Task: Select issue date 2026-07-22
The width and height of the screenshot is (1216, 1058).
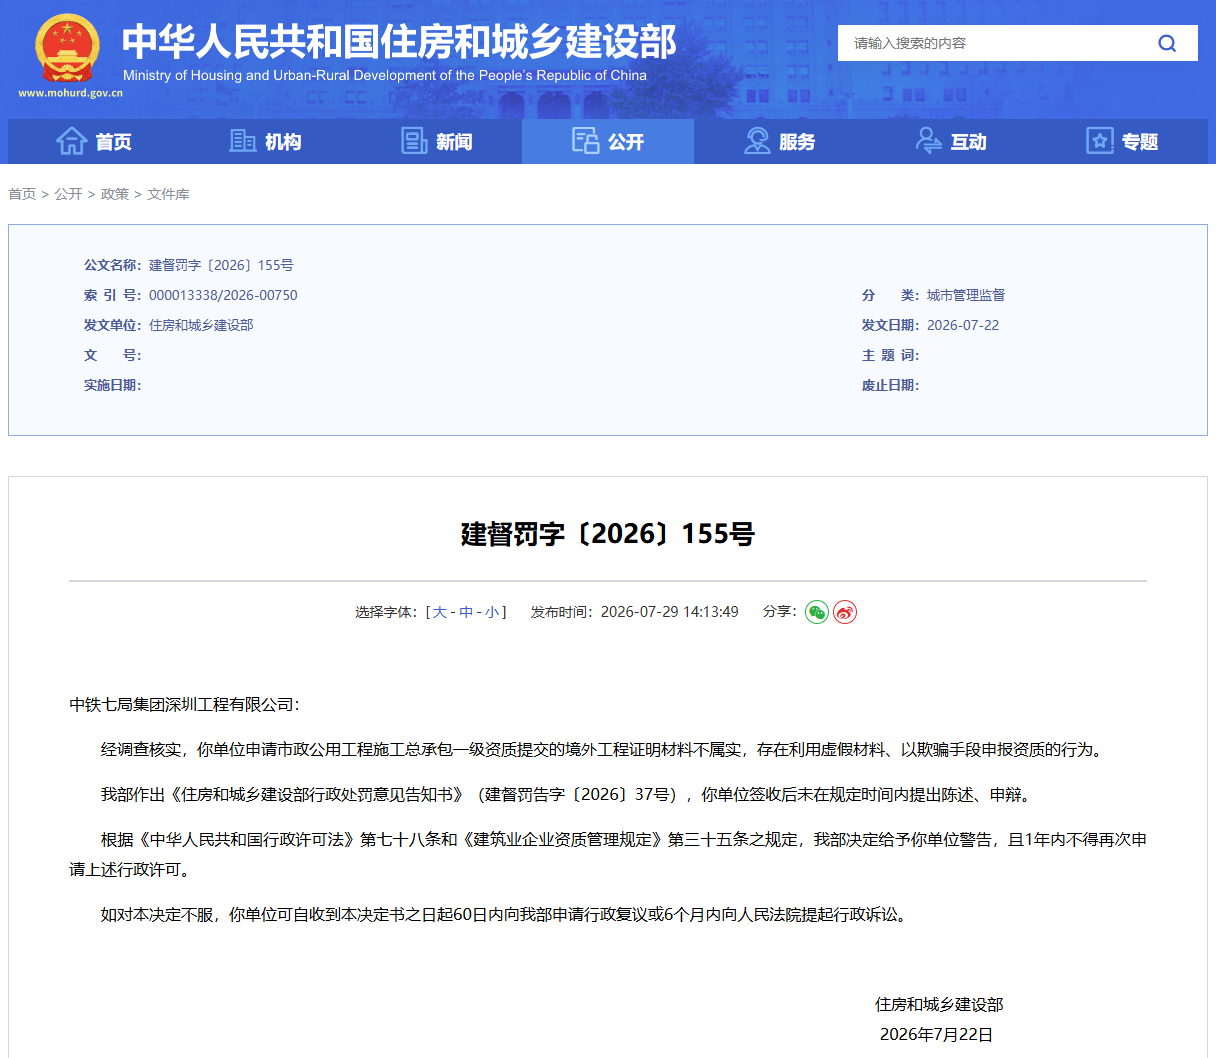Action: (963, 325)
